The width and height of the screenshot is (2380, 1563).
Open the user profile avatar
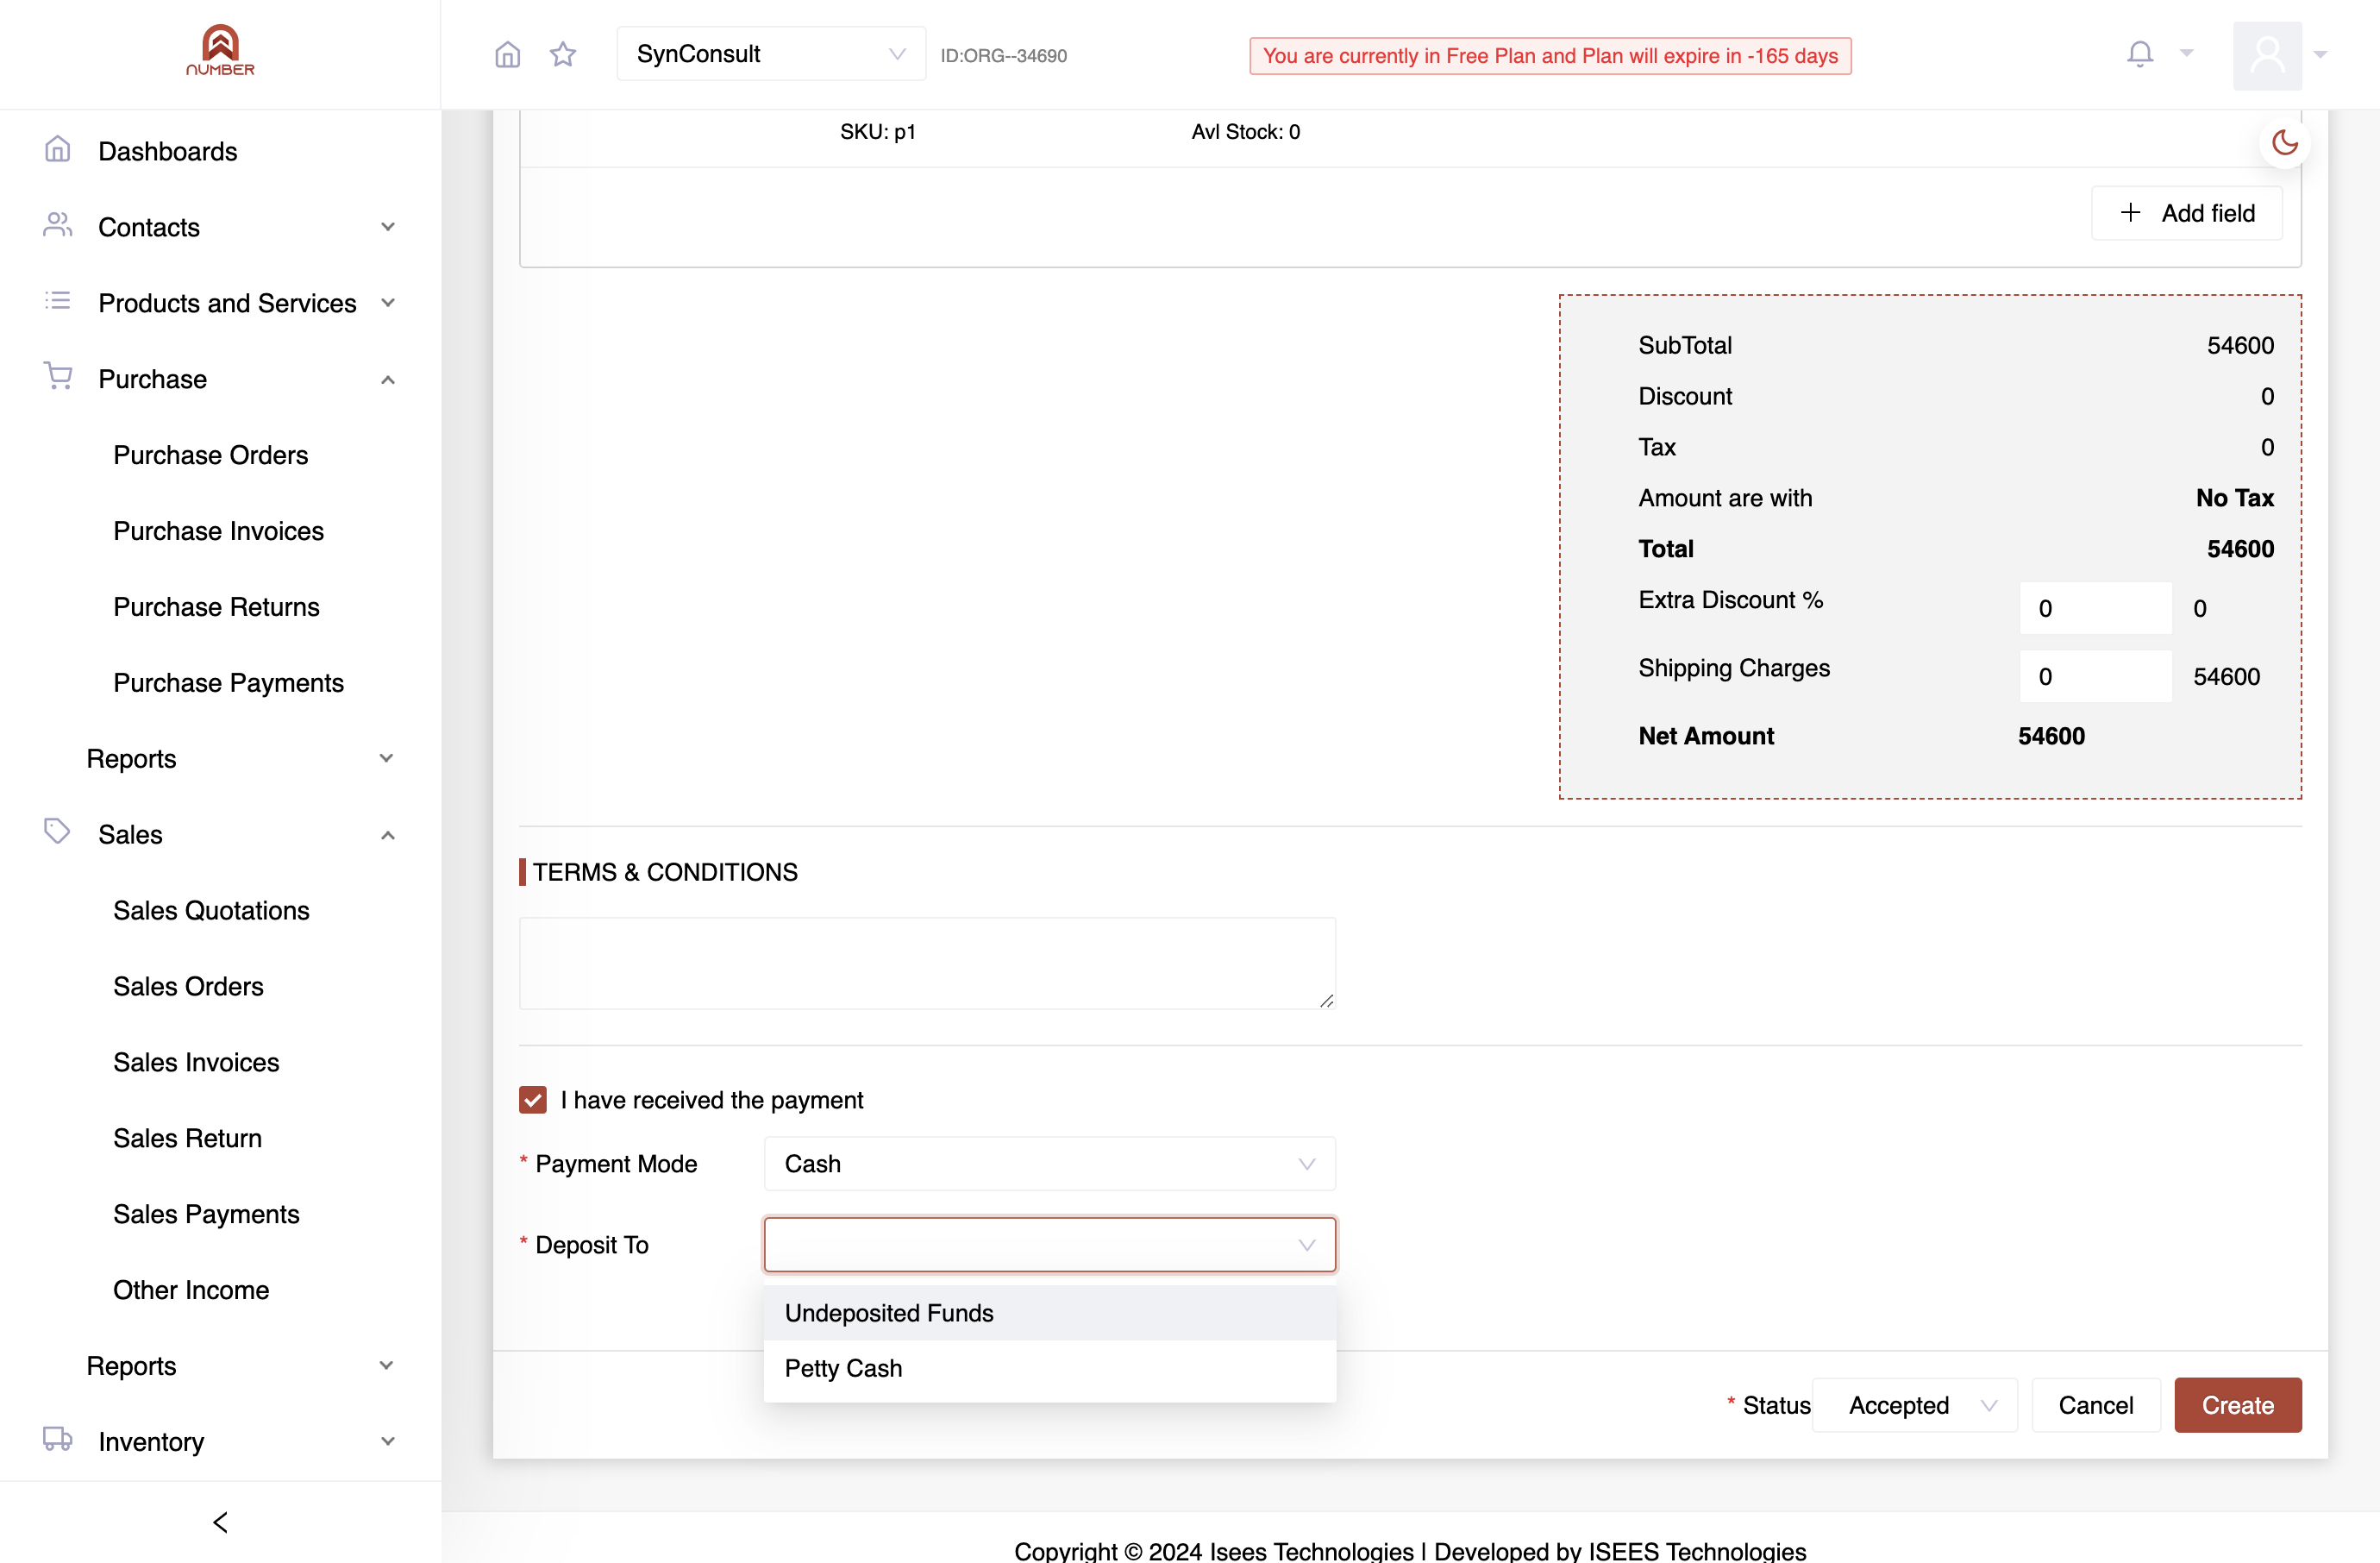click(2267, 55)
